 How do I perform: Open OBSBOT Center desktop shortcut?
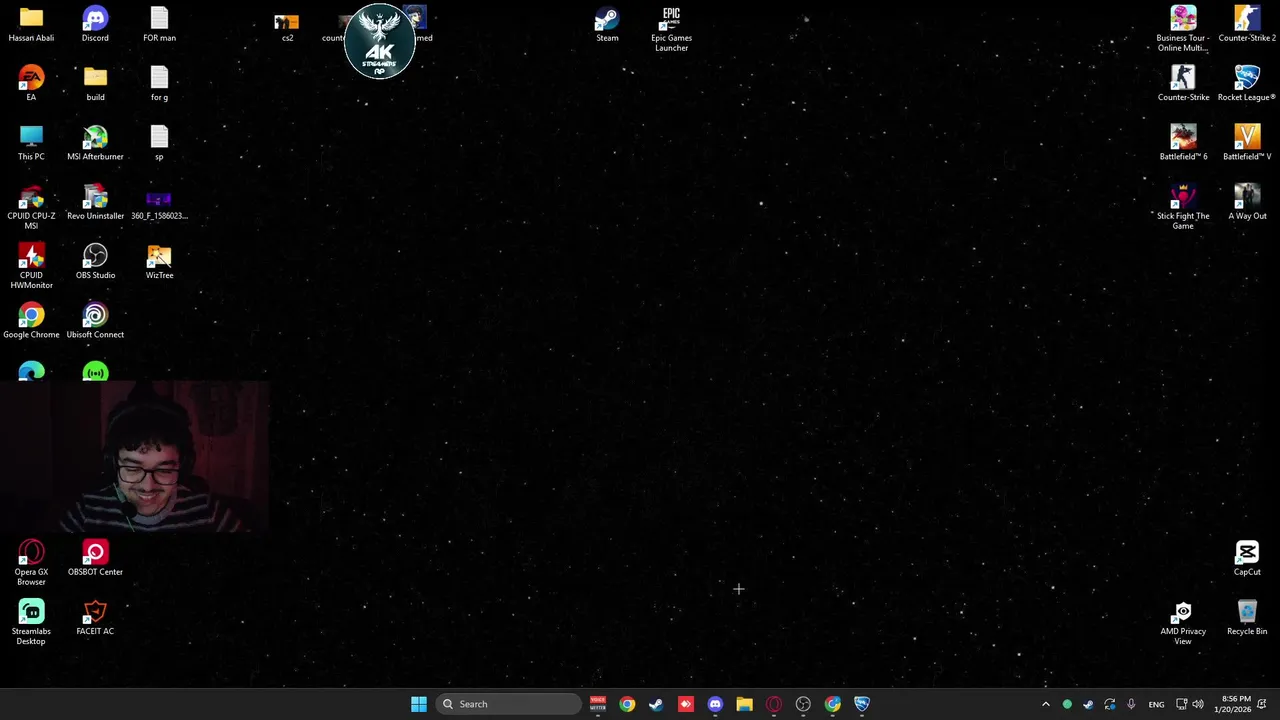point(95,559)
